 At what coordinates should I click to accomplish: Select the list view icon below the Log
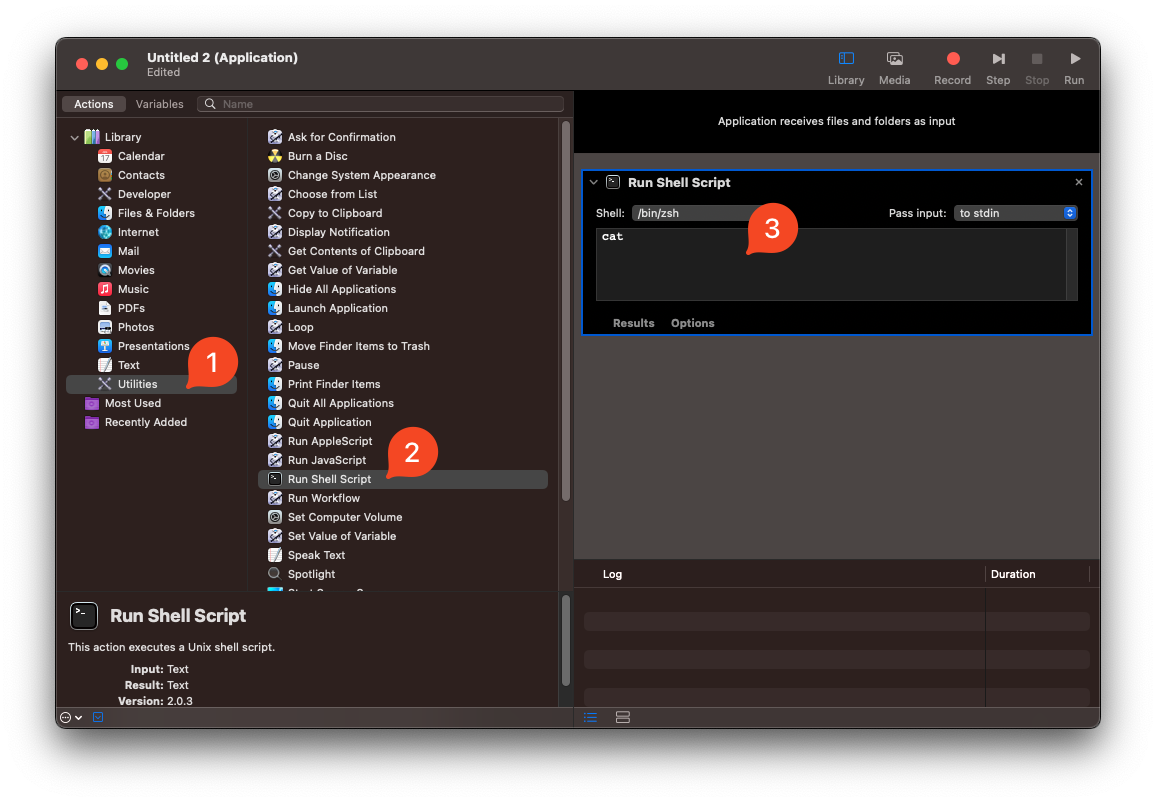point(590,717)
